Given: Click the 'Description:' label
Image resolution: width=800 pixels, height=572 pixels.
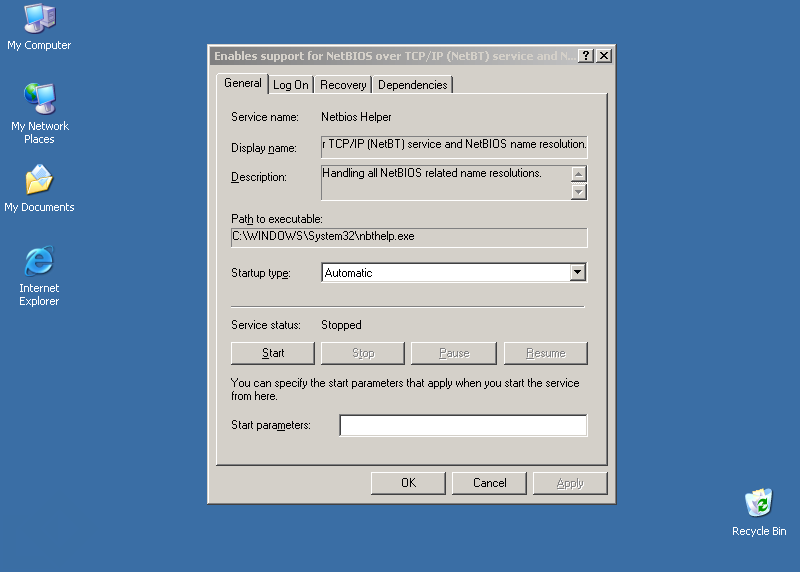Looking at the screenshot, I should [x=259, y=177].
